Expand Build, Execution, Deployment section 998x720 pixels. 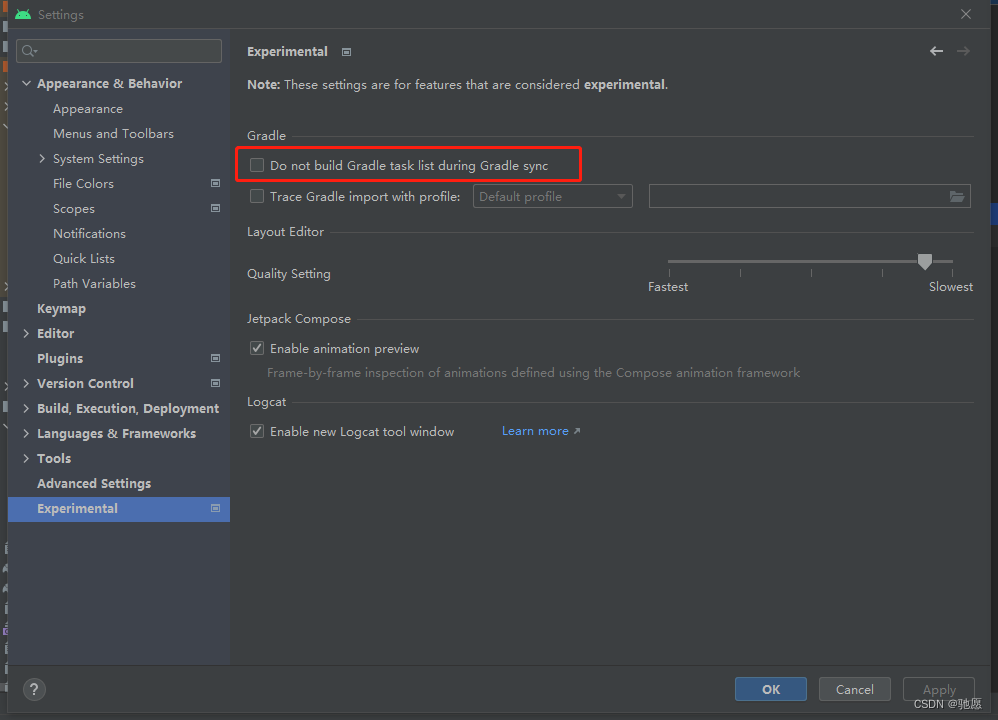point(26,408)
